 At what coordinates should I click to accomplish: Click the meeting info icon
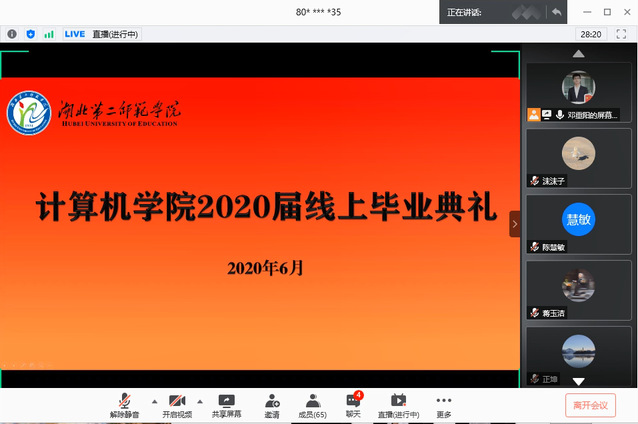12,34
